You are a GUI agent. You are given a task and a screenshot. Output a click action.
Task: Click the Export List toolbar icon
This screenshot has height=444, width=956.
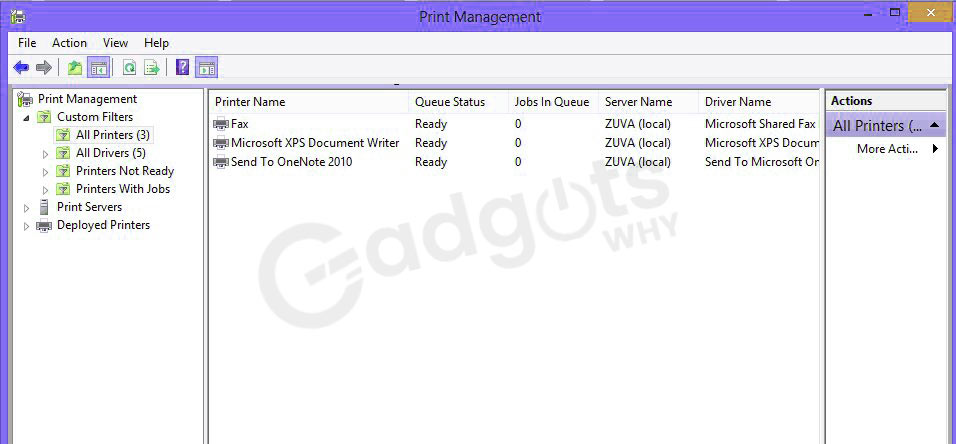151,68
